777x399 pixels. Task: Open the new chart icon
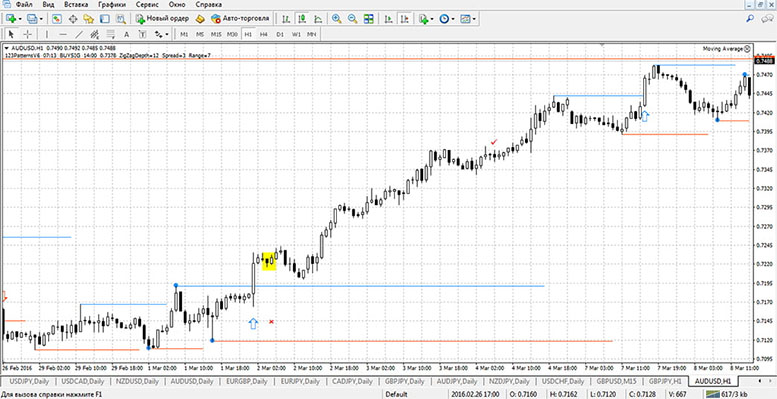coord(10,19)
